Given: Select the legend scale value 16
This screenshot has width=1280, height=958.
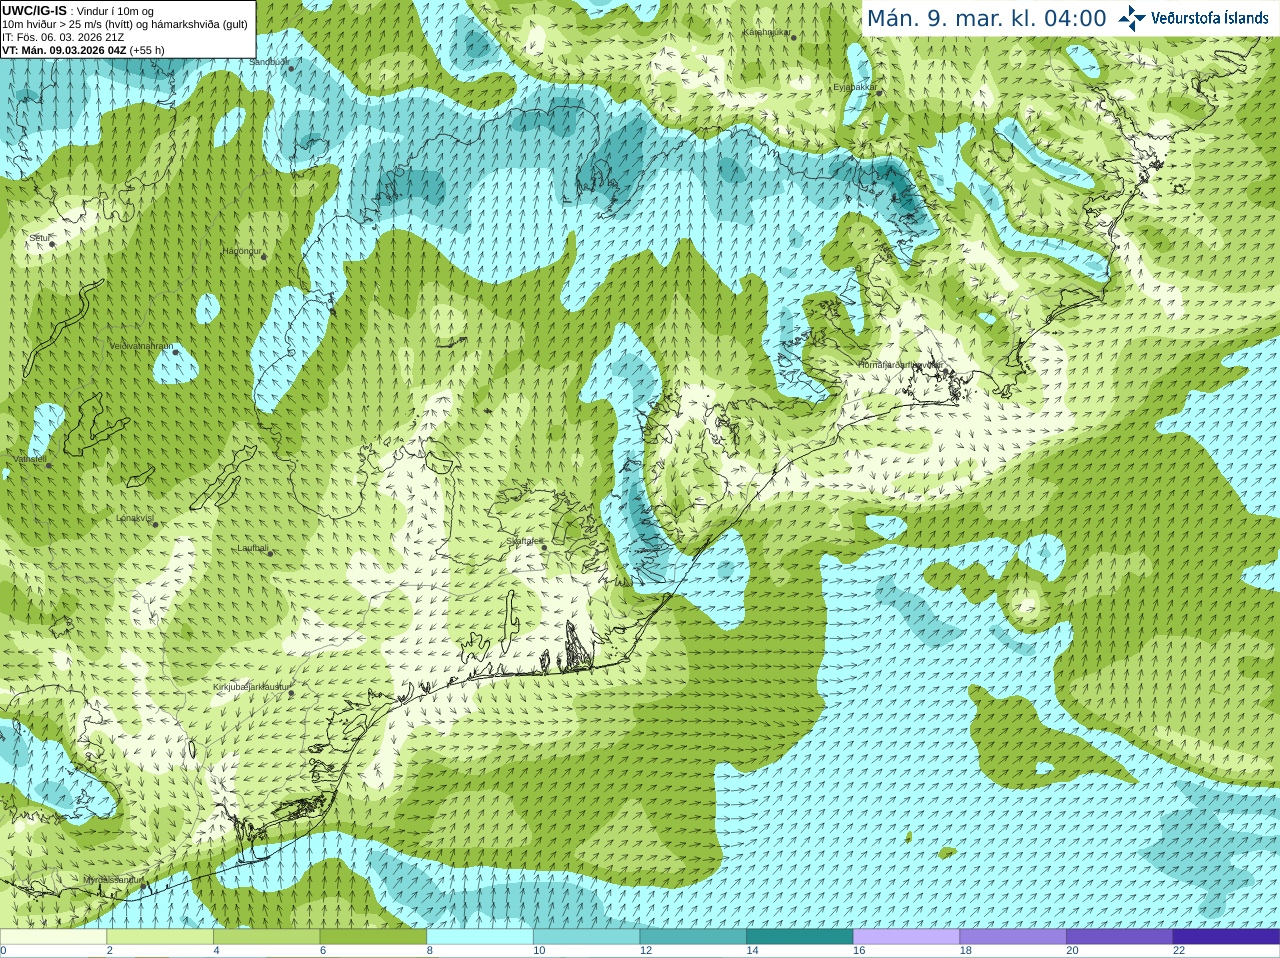Looking at the screenshot, I should point(859,951).
